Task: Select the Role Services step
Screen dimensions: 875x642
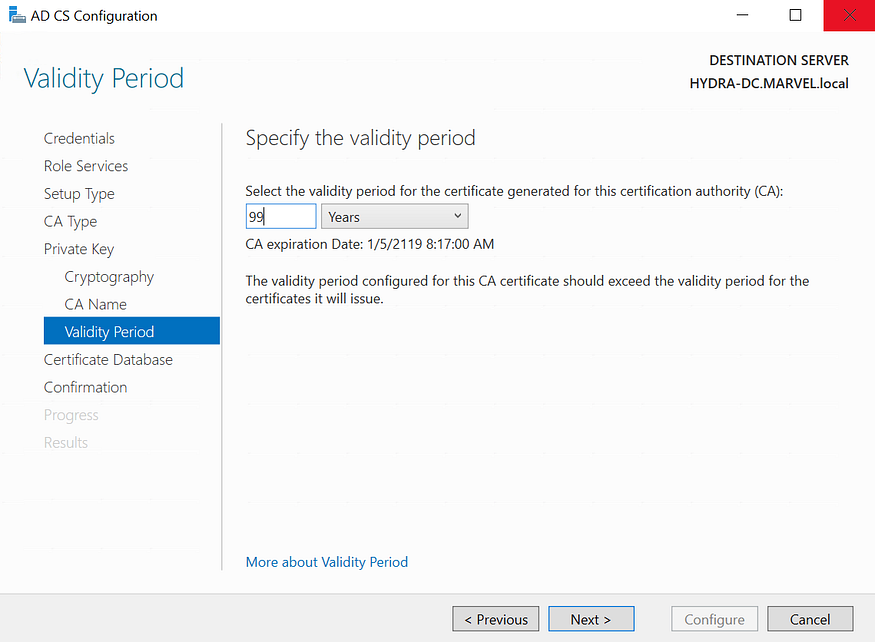Action: [85, 165]
